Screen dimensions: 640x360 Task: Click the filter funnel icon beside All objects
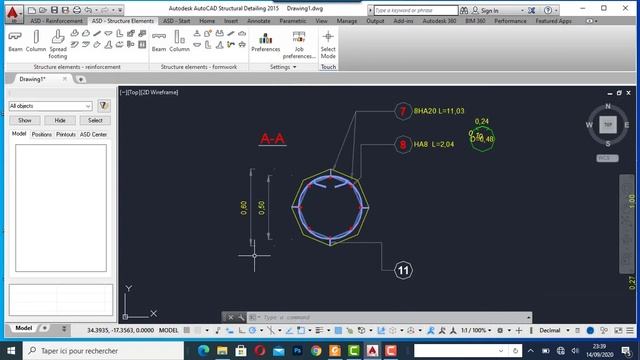104,106
